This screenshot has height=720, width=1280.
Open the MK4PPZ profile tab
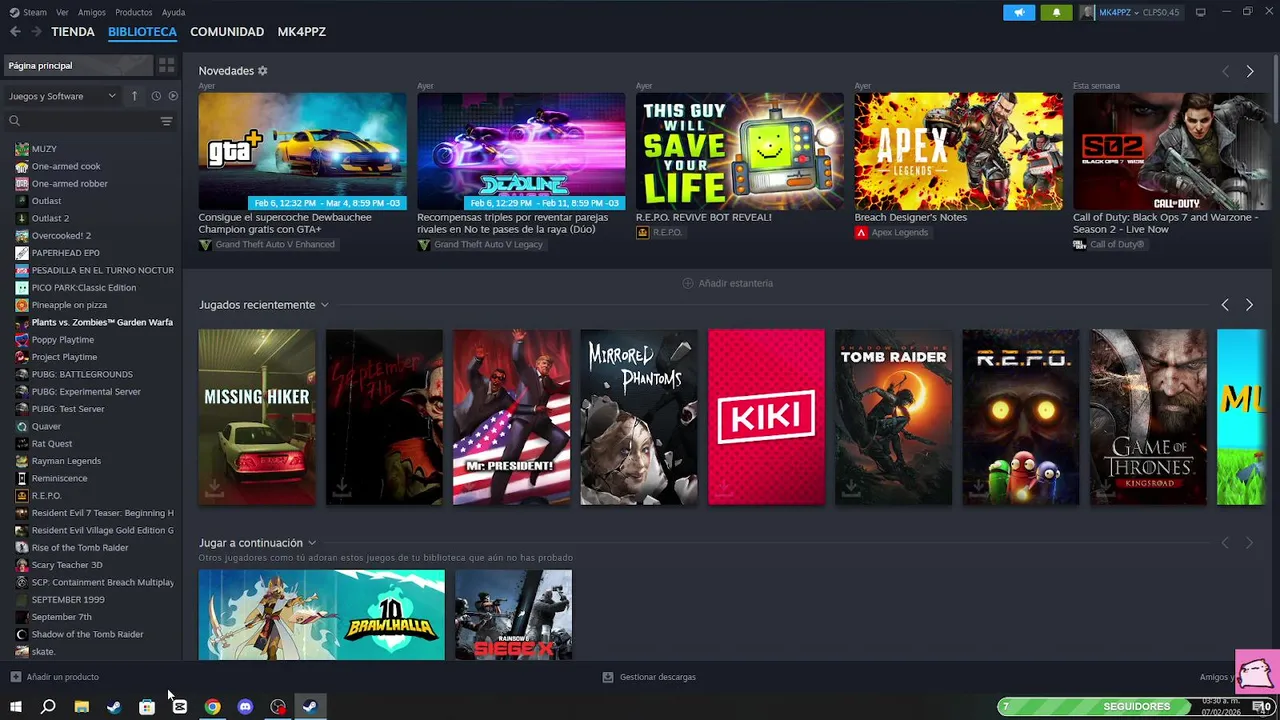(x=302, y=32)
